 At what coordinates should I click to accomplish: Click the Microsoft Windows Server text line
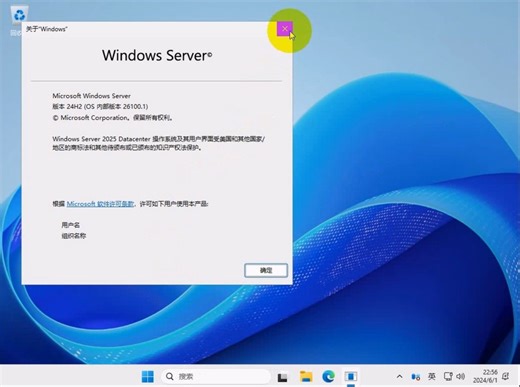[x=91, y=96]
